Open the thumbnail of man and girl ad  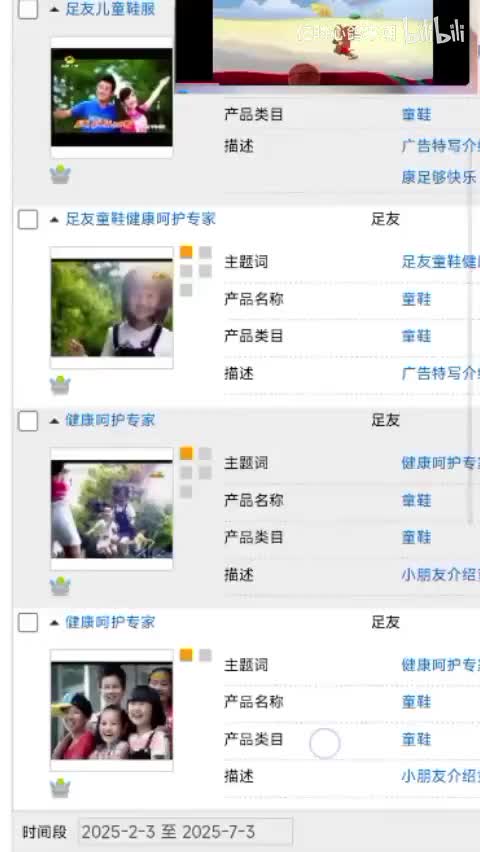[x=111, y=97]
